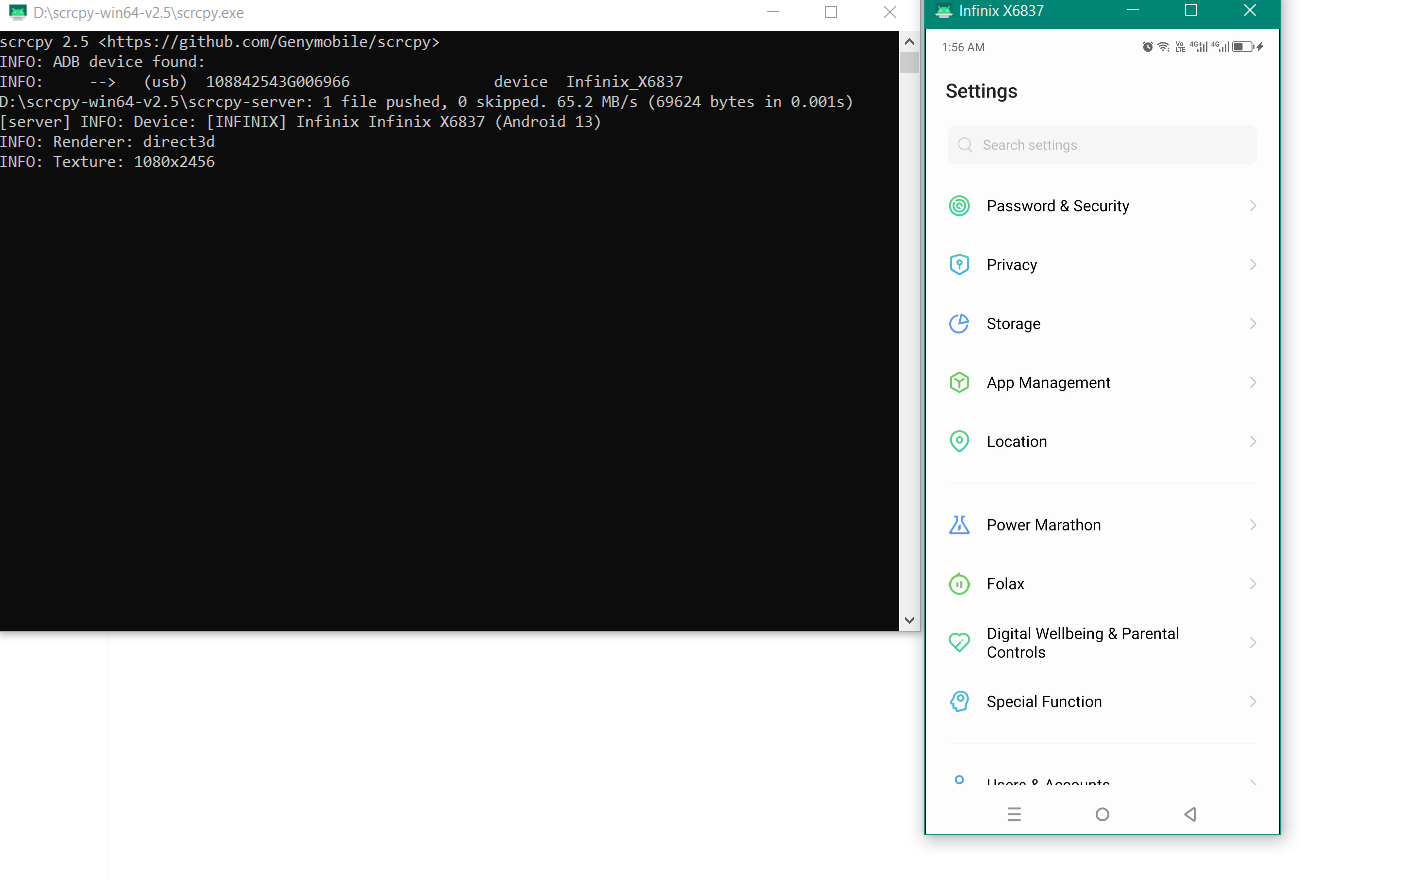Click the console scrollbar thumb
The image size is (1404, 880).
pos(909,63)
